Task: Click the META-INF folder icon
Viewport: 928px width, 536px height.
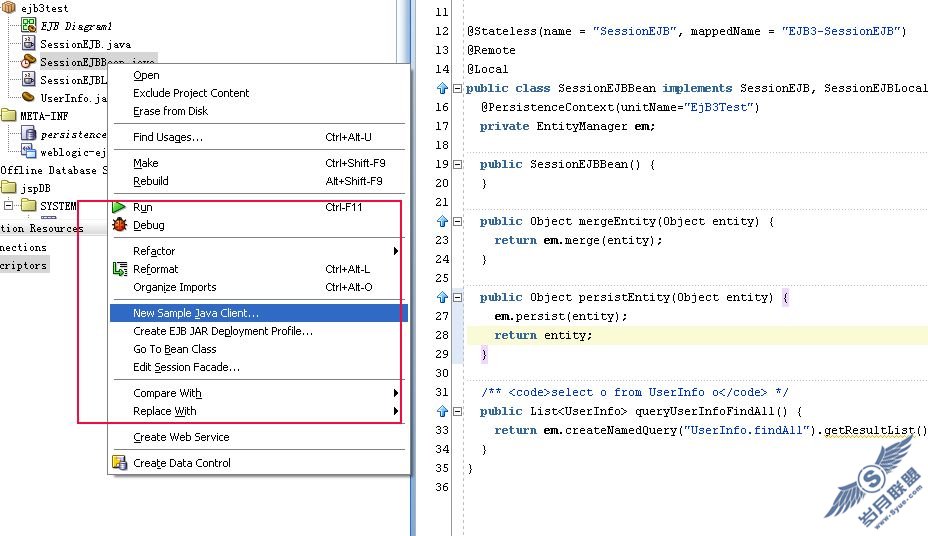Action: pyautogui.click(x=8, y=115)
